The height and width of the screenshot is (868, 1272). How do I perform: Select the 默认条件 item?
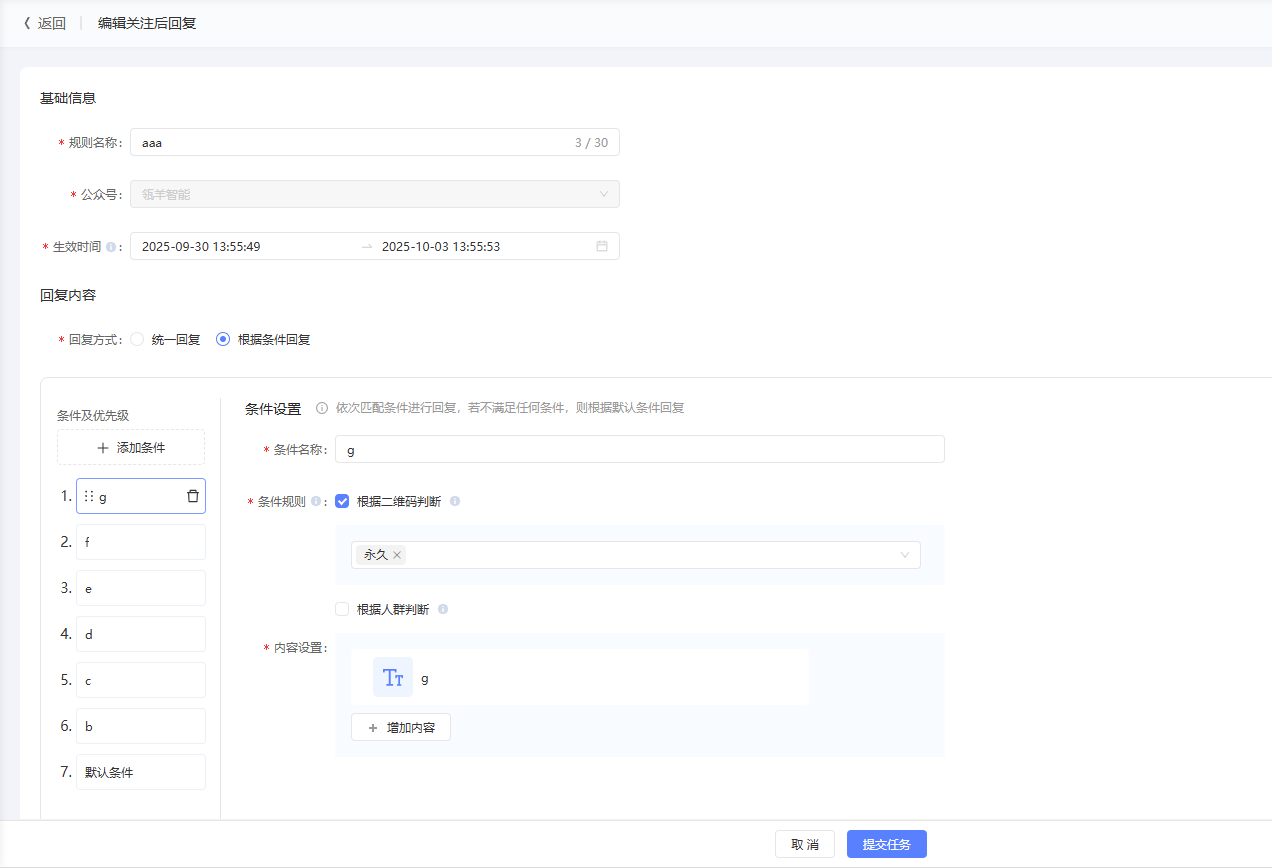point(141,772)
